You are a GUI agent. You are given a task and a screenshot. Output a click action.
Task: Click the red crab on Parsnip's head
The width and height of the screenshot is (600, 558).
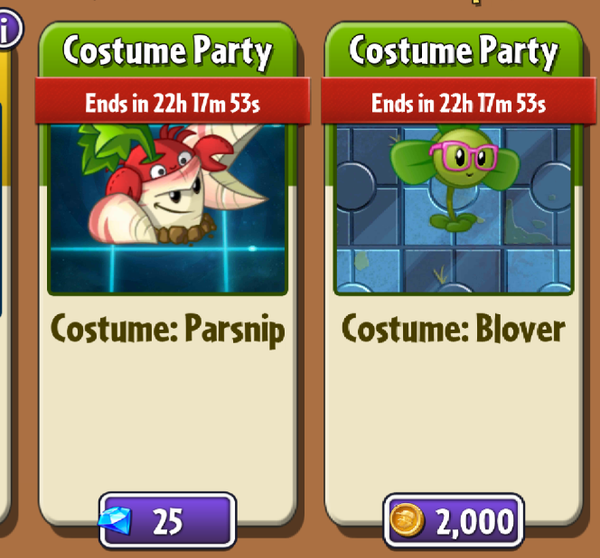(168, 161)
